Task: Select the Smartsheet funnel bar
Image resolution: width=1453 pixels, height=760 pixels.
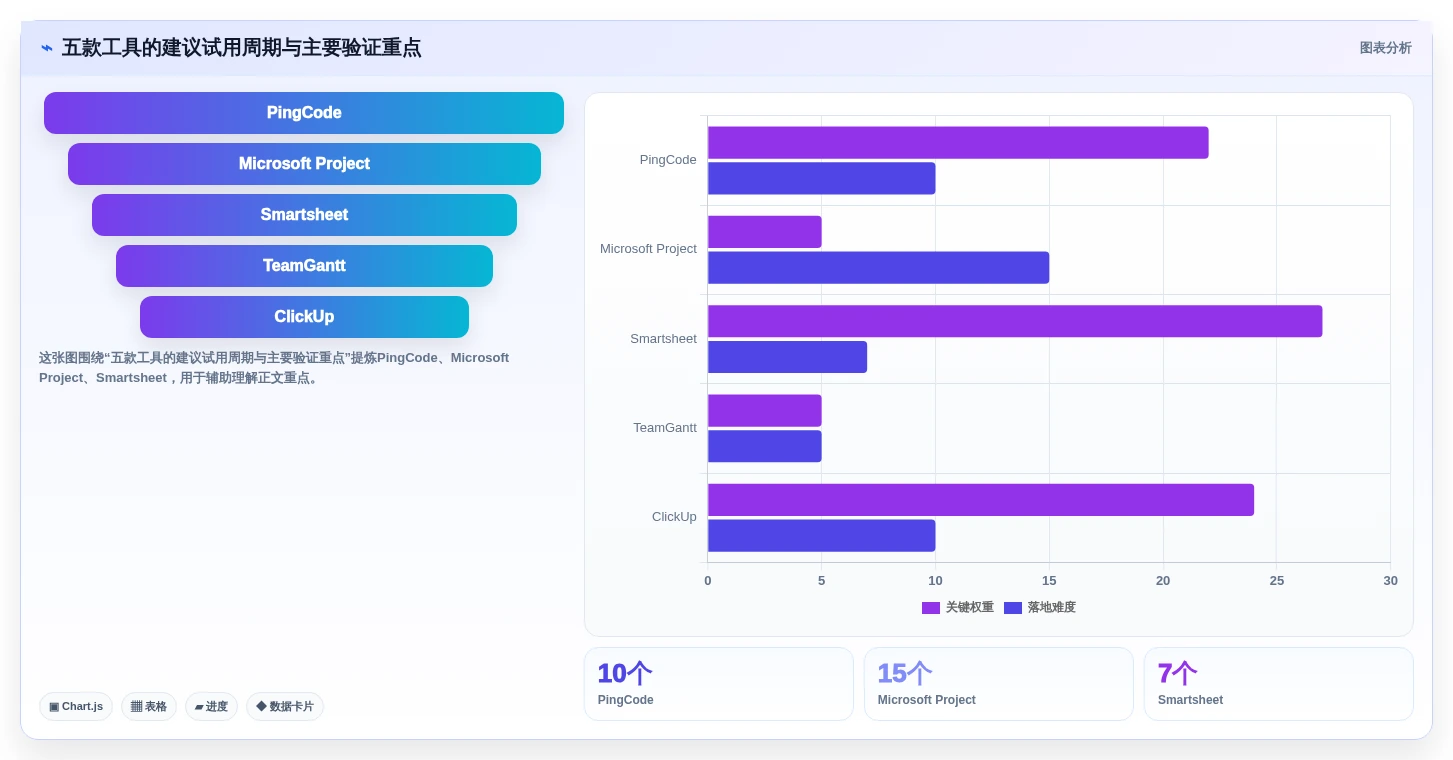Action: [x=304, y=215]
